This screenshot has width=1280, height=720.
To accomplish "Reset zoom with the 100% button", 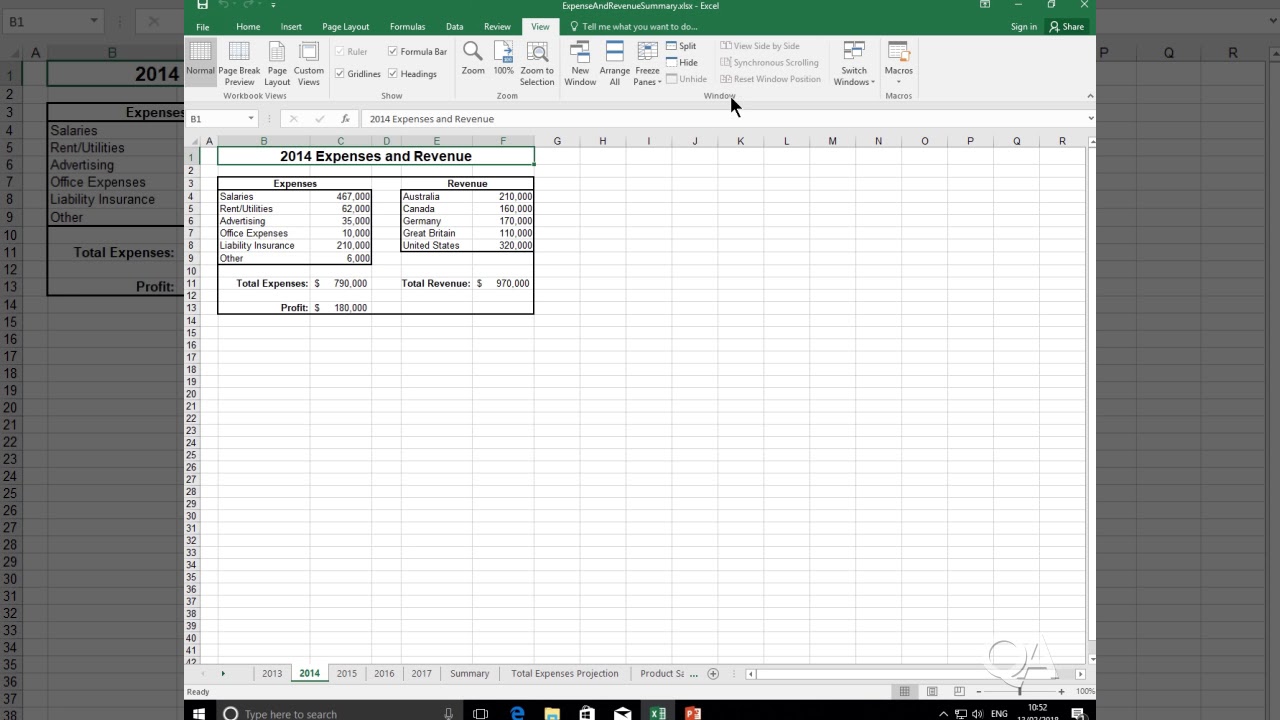I will (503, 59).
